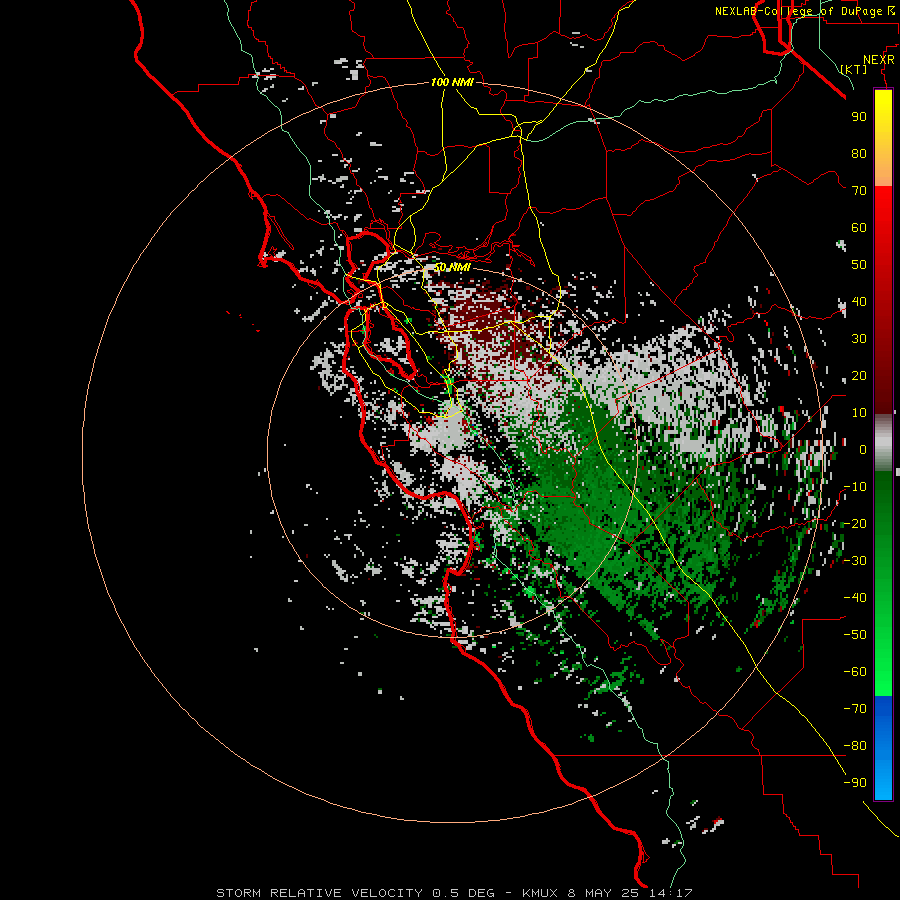900x900 pixels.
Task: Click the green inbound segment of the color bar
Action: (x=883, y=584)
